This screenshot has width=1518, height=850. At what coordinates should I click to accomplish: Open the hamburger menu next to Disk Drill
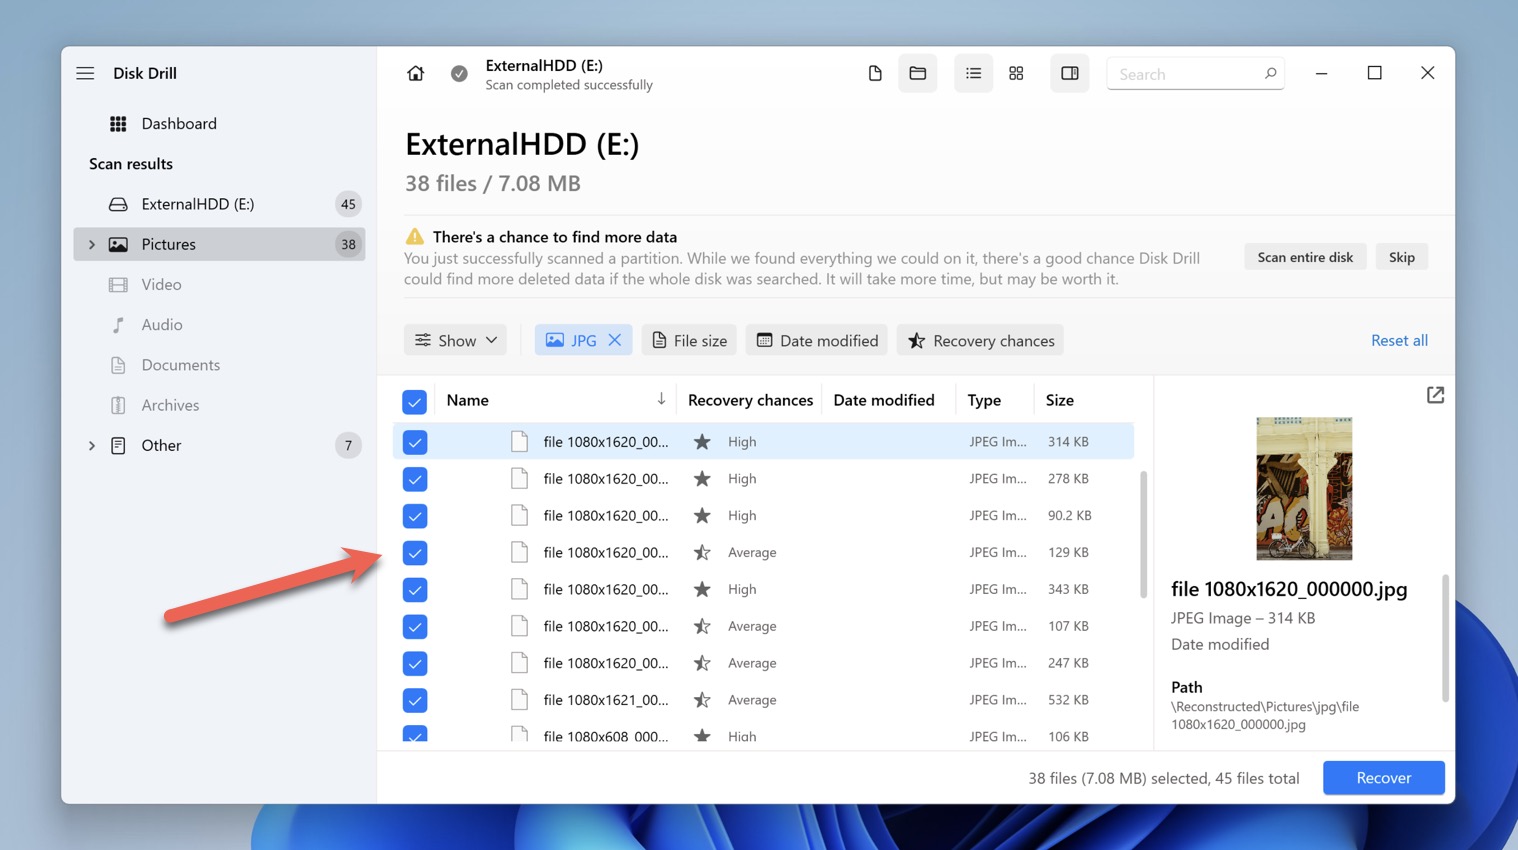pyautogui.click(x=85, y=73)
